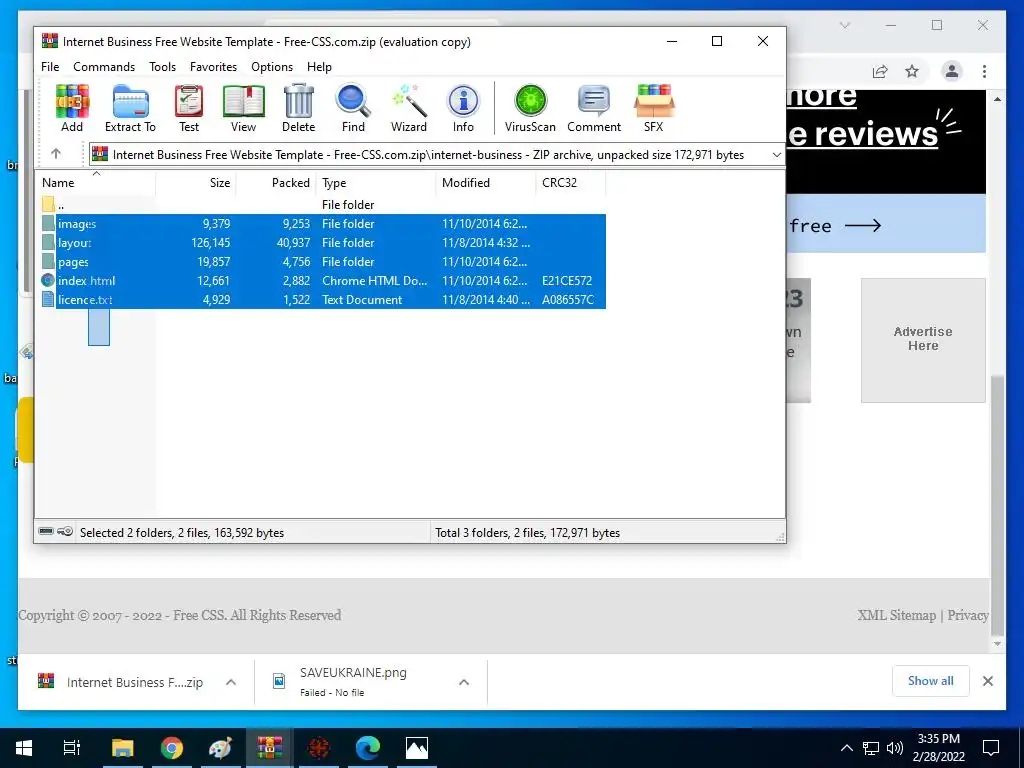Image resolution: width=1024 pixels, height=768 pixels.
Task: Open the Favorites menu
Action: coord(214,67)
